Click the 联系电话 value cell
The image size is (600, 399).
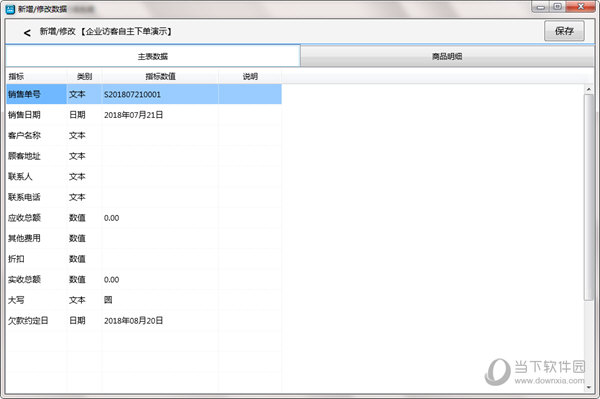point(160,197)
